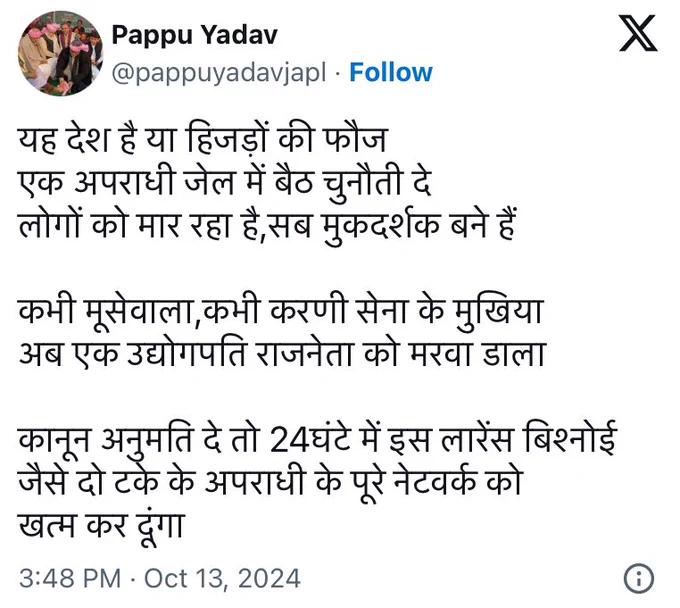Click the words 'लारेंस बिश्नोई' in the tweet
The width and height of the screenshot is (680, 608).
click(x=528, y=438)
